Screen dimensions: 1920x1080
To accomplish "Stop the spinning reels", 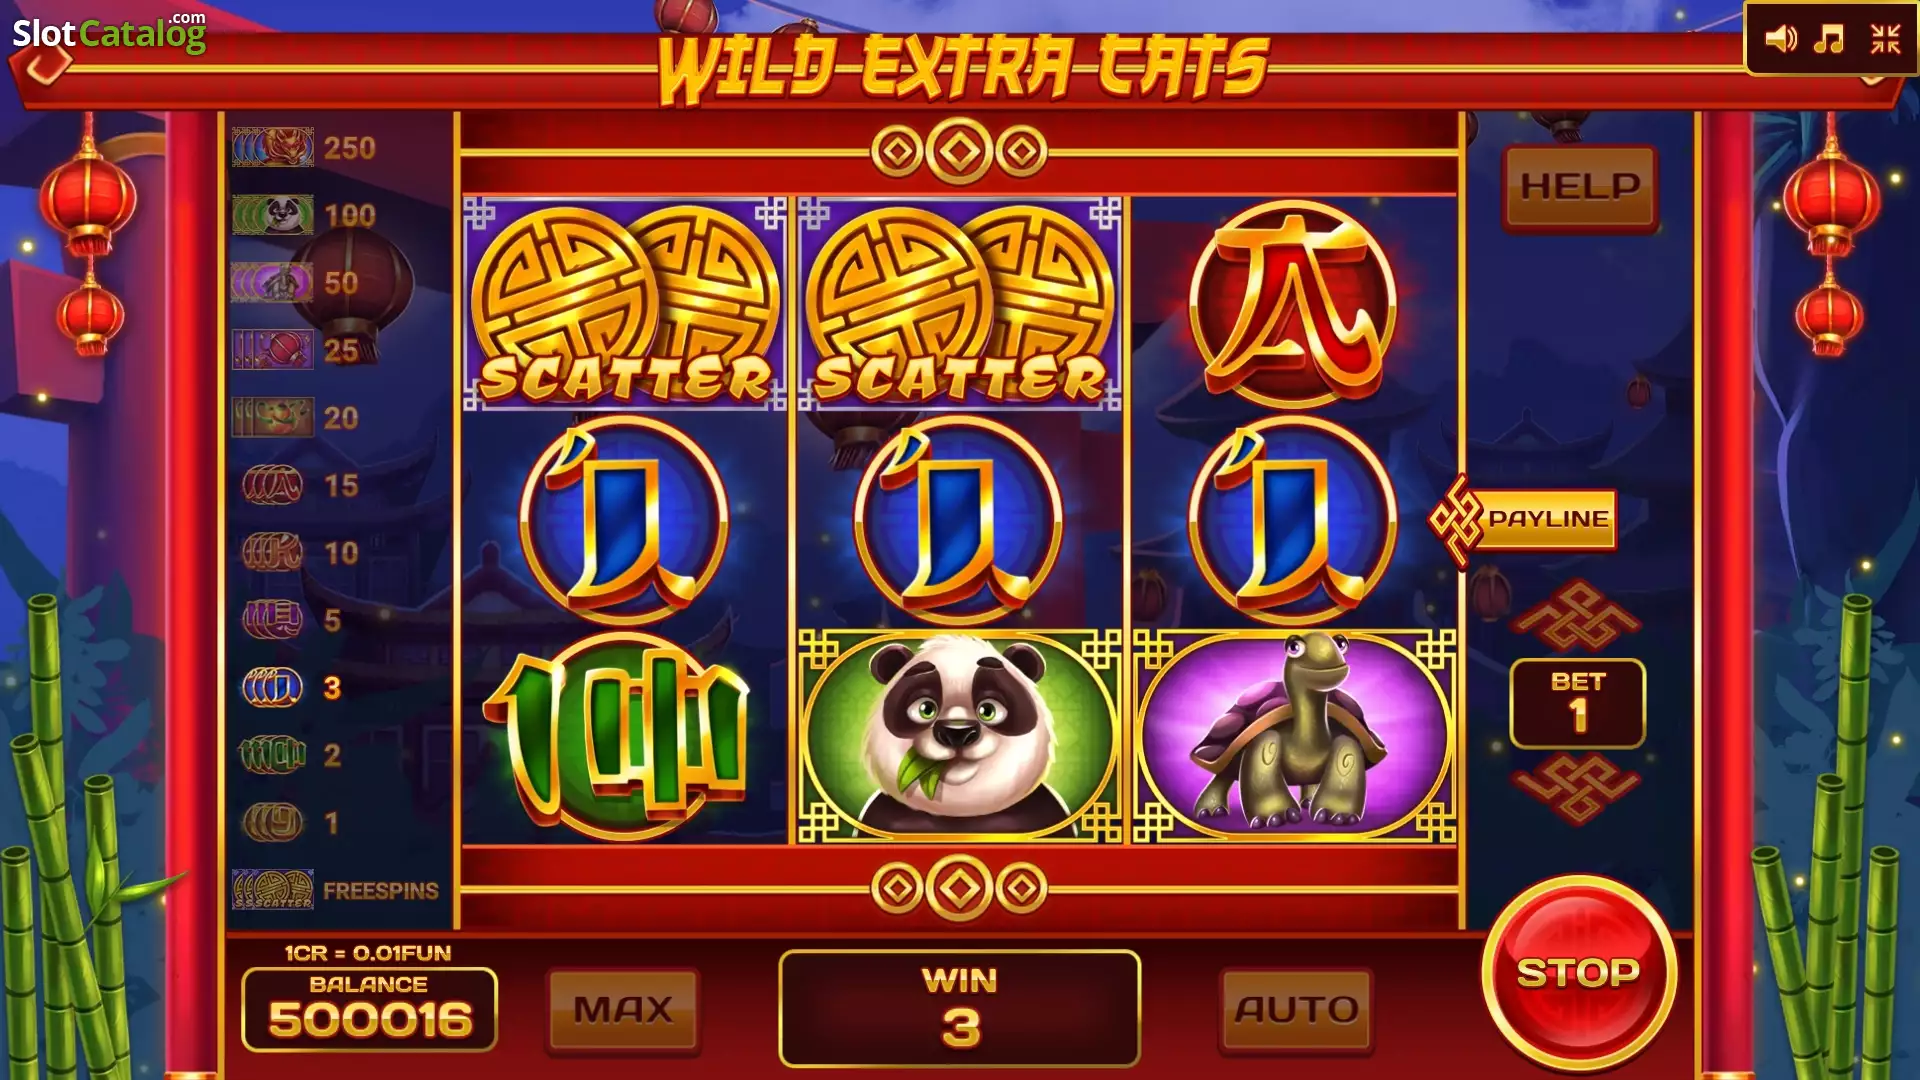I will [x=1579, y=972].
